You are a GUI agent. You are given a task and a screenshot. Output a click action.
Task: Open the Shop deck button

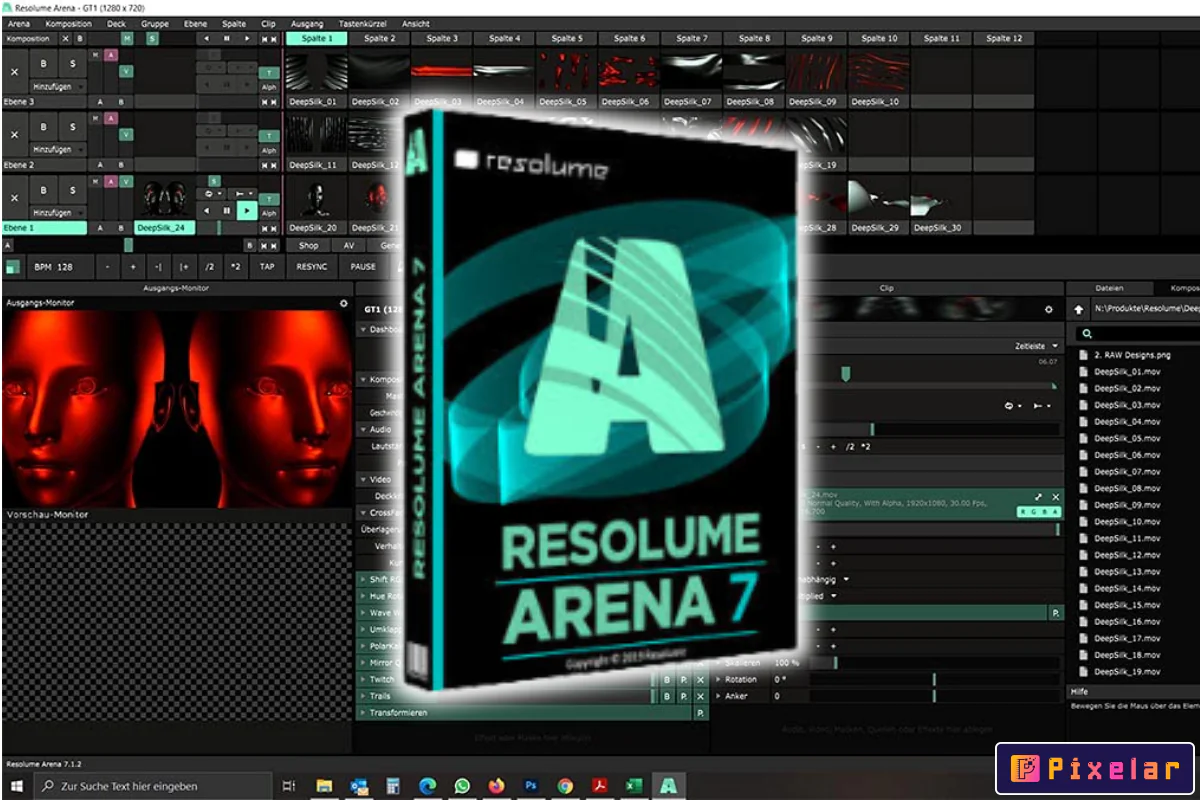click(309, 245)
